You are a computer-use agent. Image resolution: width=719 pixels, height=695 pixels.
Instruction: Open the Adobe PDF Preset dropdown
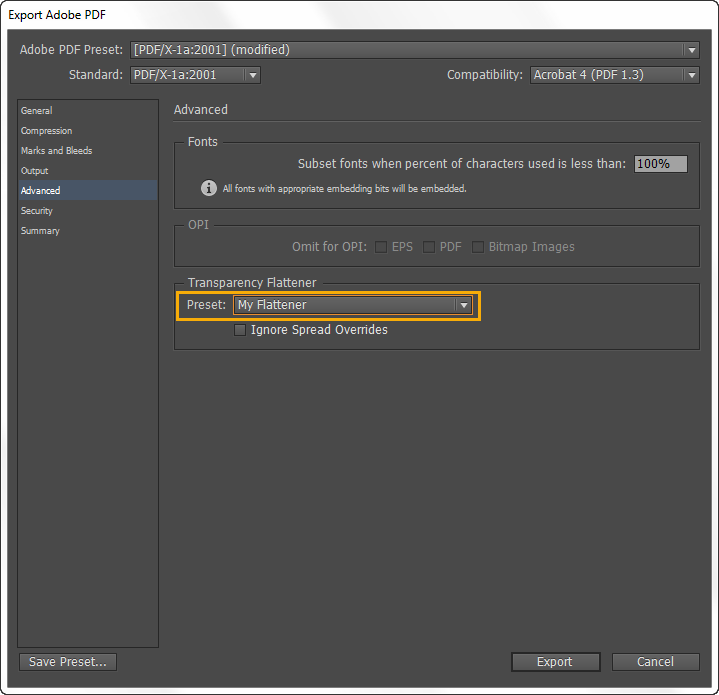[415, 50]
